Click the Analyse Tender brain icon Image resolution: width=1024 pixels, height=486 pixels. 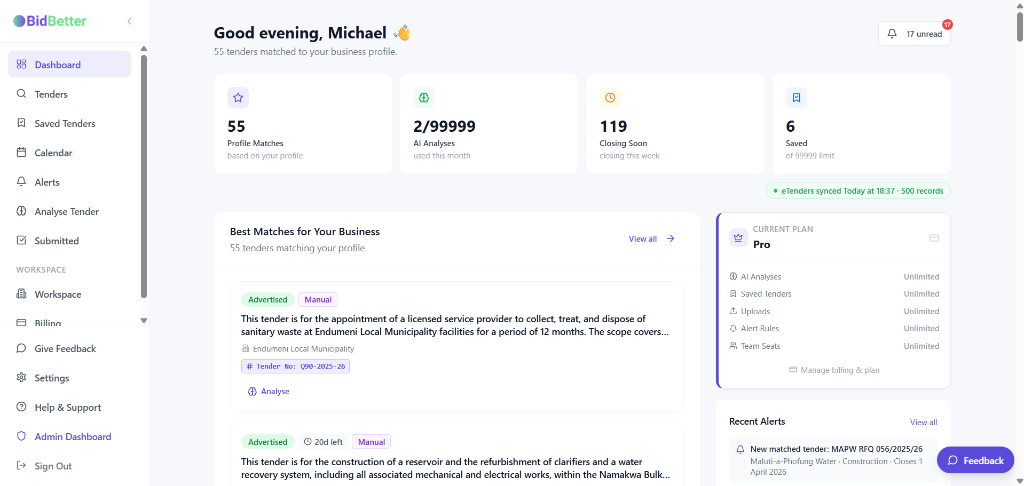[21, 212]
